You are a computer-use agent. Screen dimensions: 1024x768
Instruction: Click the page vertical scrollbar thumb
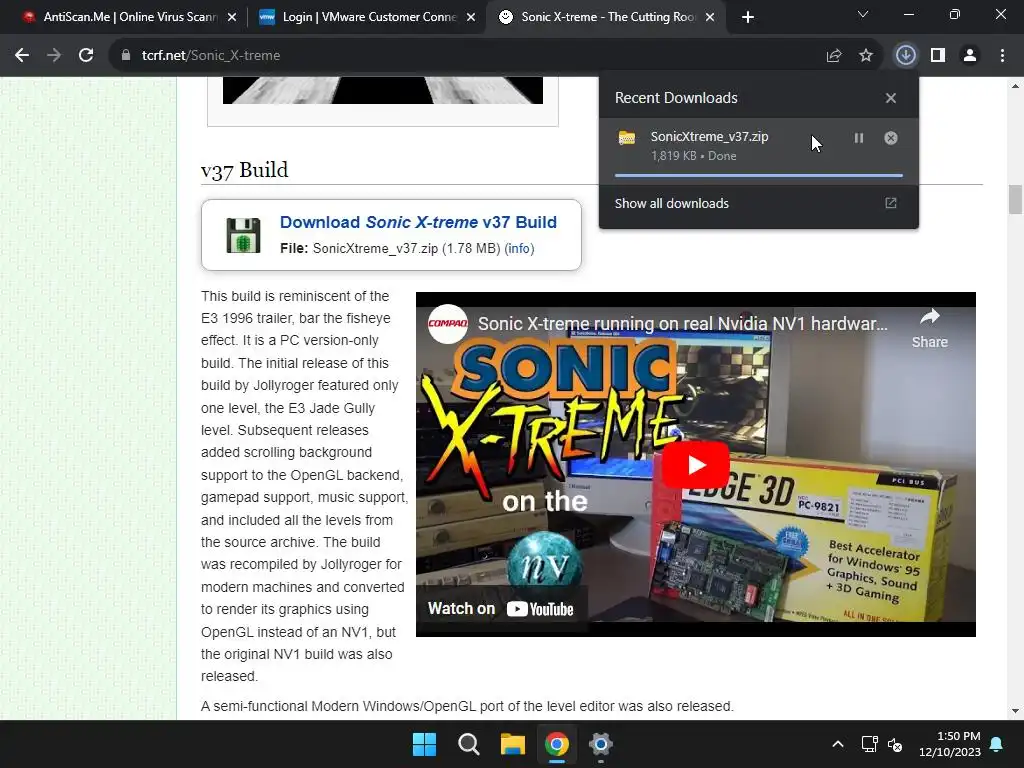1015,199
